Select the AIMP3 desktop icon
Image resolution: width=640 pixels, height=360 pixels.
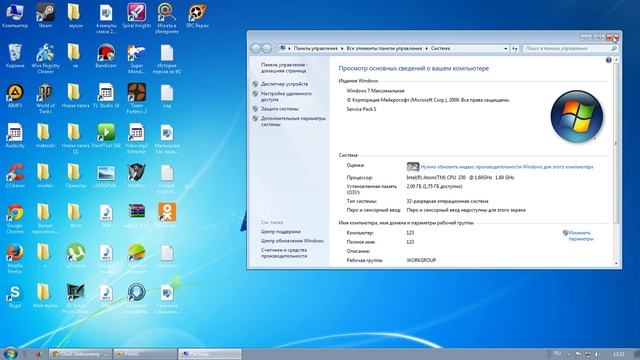(x=15, y=96)
